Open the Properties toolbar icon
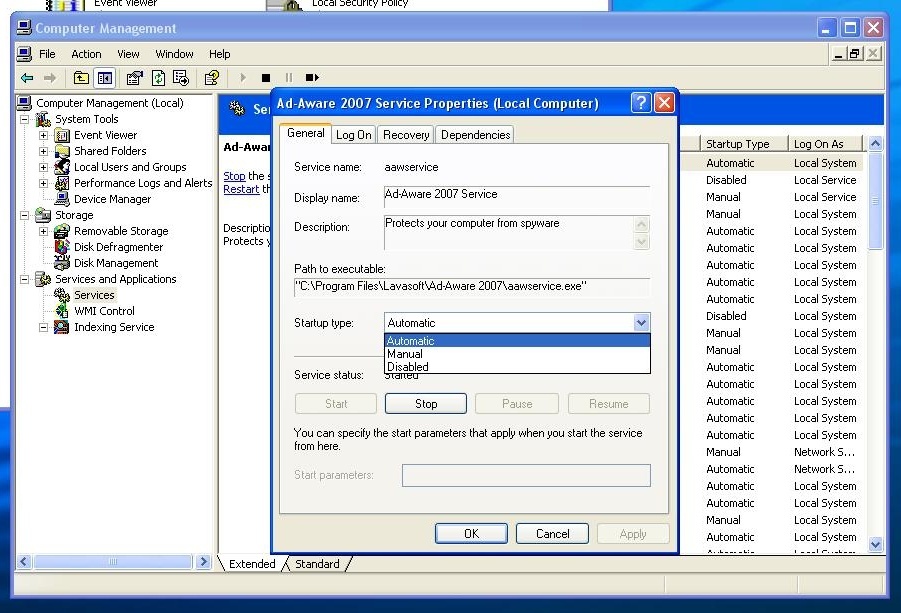901x613 pixels. point(134,78)
